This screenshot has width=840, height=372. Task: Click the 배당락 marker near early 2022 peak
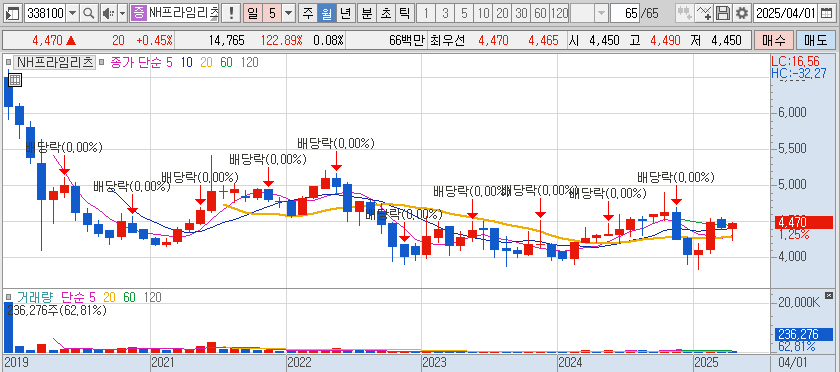click(x=336, y=144)
